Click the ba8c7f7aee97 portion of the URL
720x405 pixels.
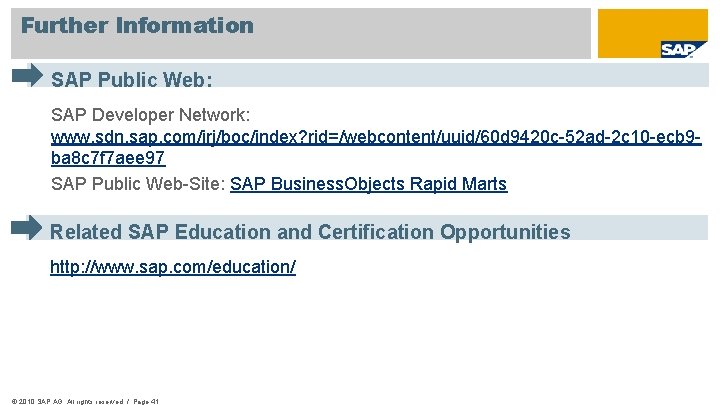[107, 158]
